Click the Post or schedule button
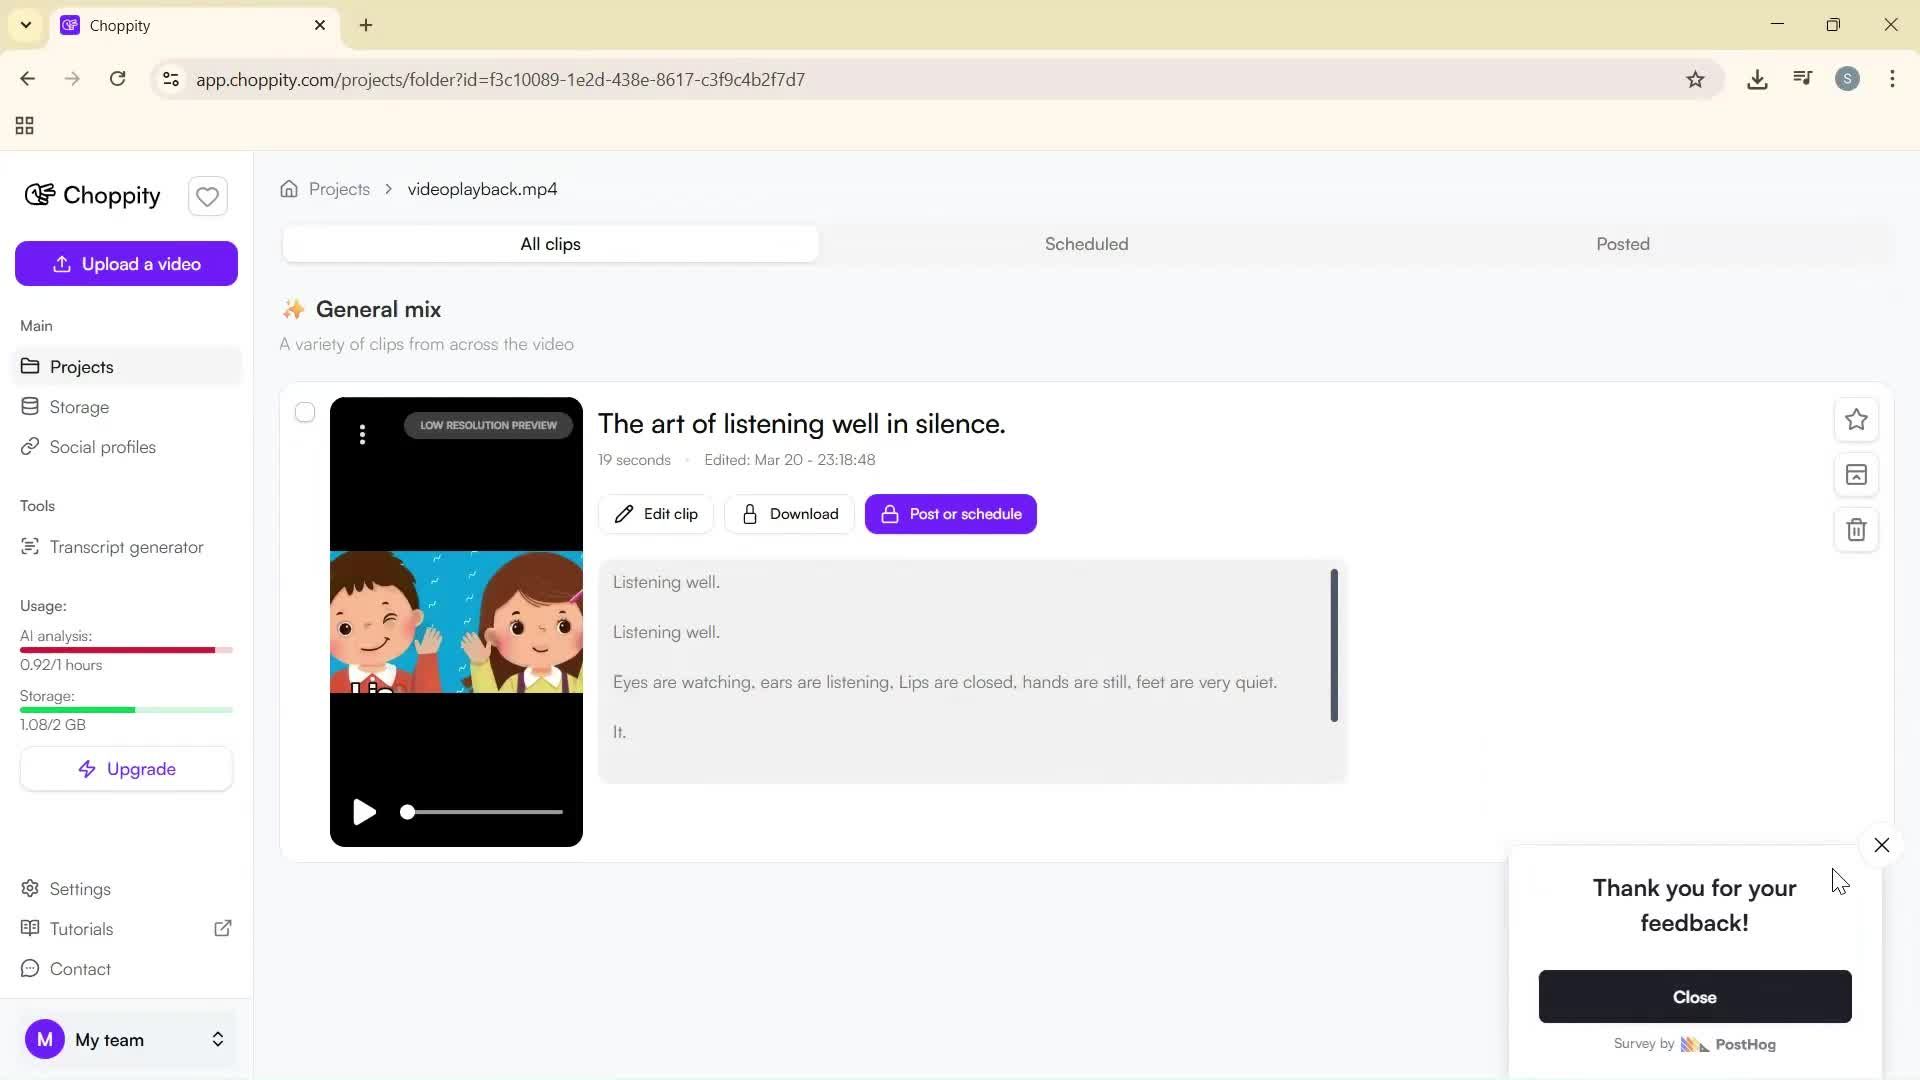The width and height of the screenshot is (1920, 1080). point(949,513)
